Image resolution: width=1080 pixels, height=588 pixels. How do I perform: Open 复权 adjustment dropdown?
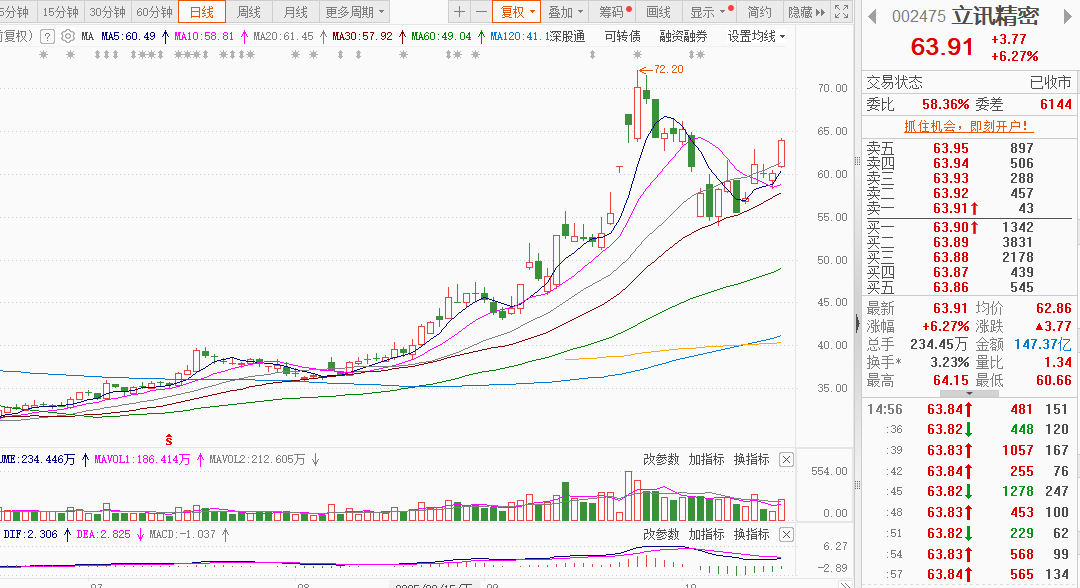pos(517,12)
